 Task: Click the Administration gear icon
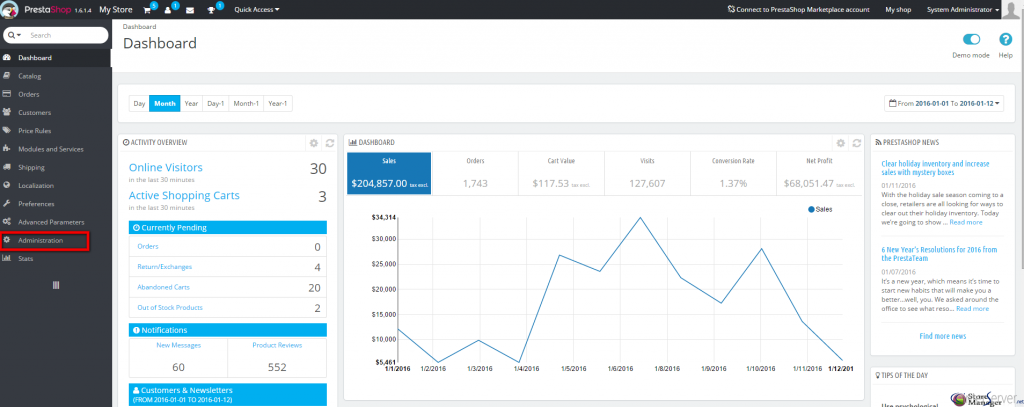coord(7,240)
